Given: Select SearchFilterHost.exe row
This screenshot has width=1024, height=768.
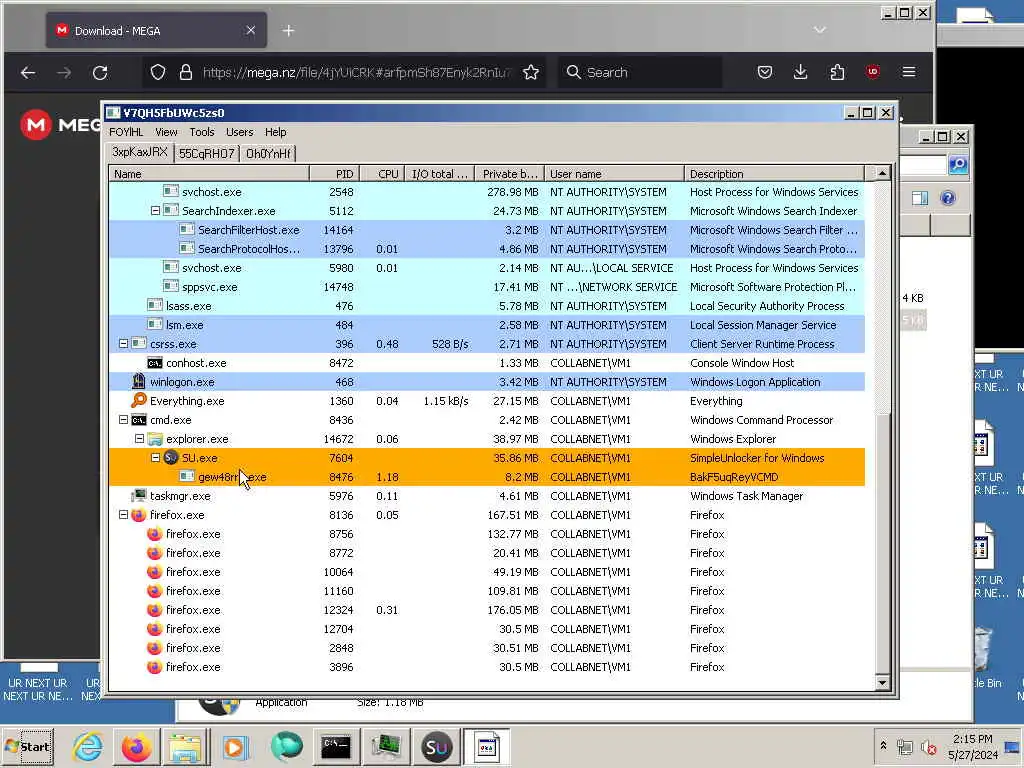Looking at the screenshot, I should 487,230.
